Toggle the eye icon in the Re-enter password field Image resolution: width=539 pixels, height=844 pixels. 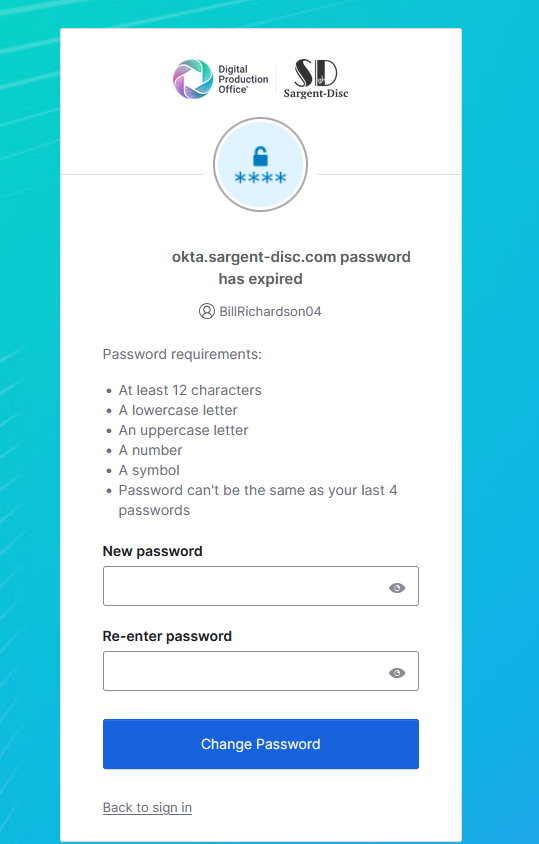pos(397,673)
